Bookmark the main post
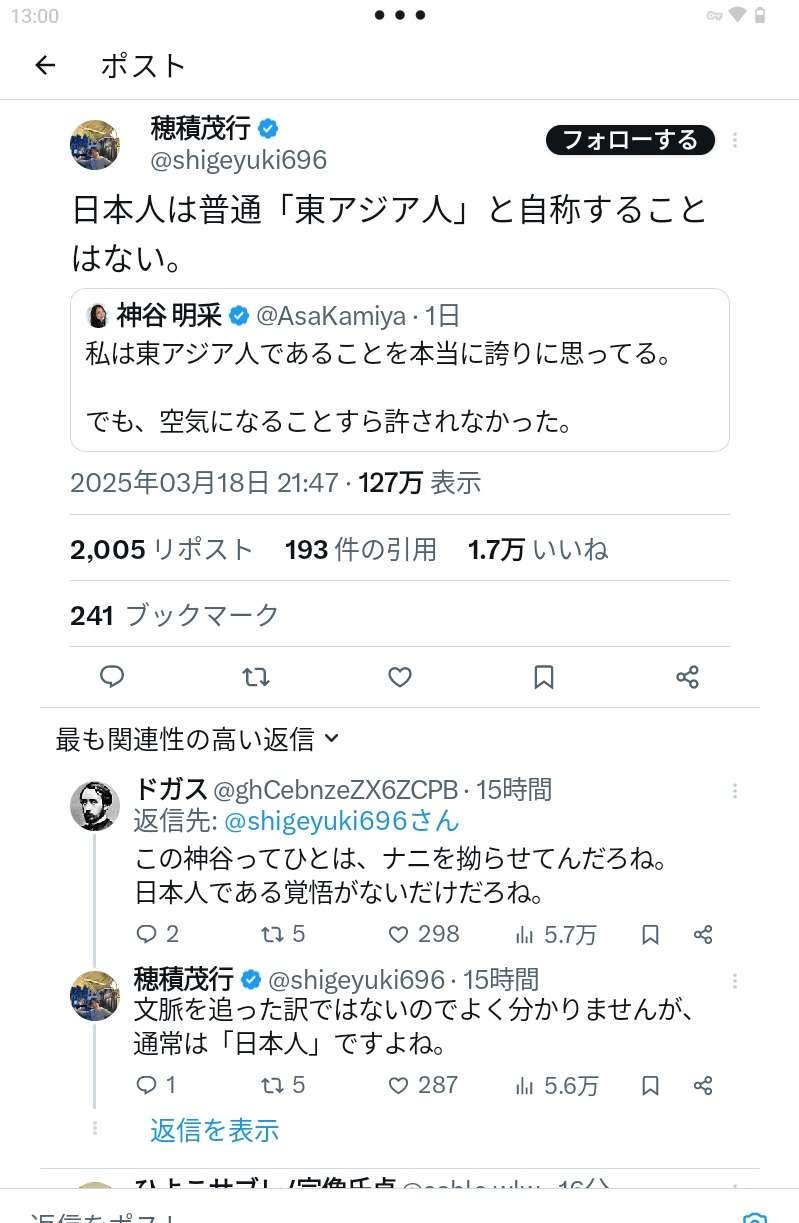Viewport: 799px width, 1223px height. (543, 677)
